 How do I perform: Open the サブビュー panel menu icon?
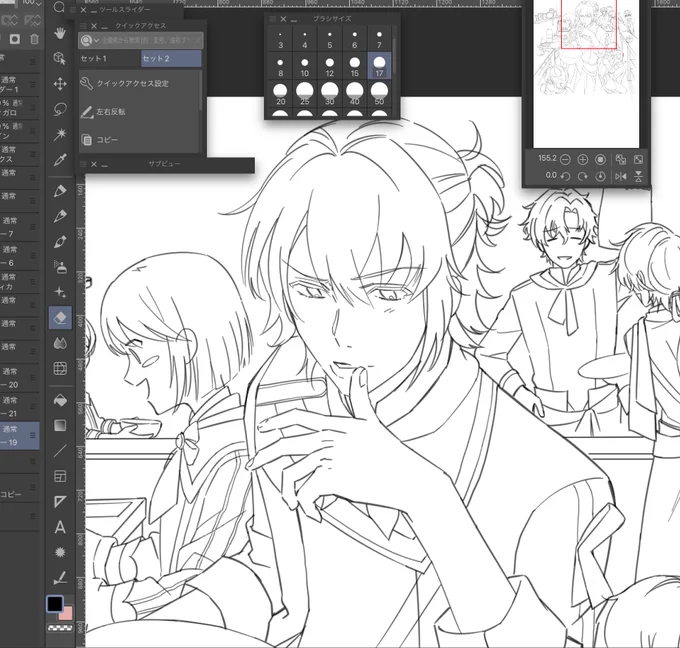(84, 164)
